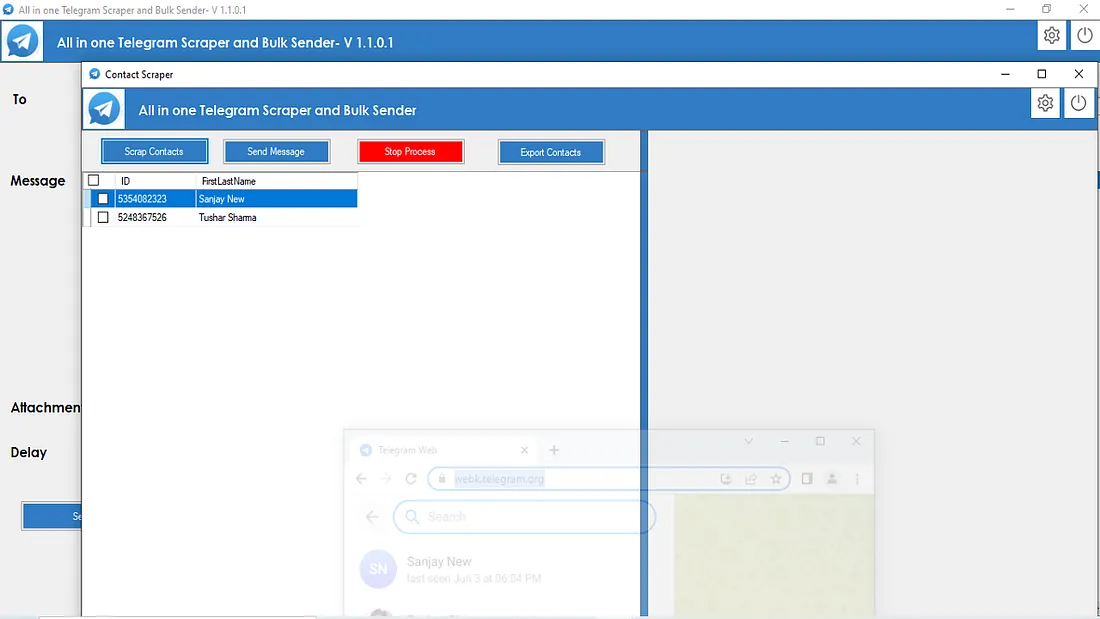
Task: Open the browser three-dot menu
Action: pos(857,479)
